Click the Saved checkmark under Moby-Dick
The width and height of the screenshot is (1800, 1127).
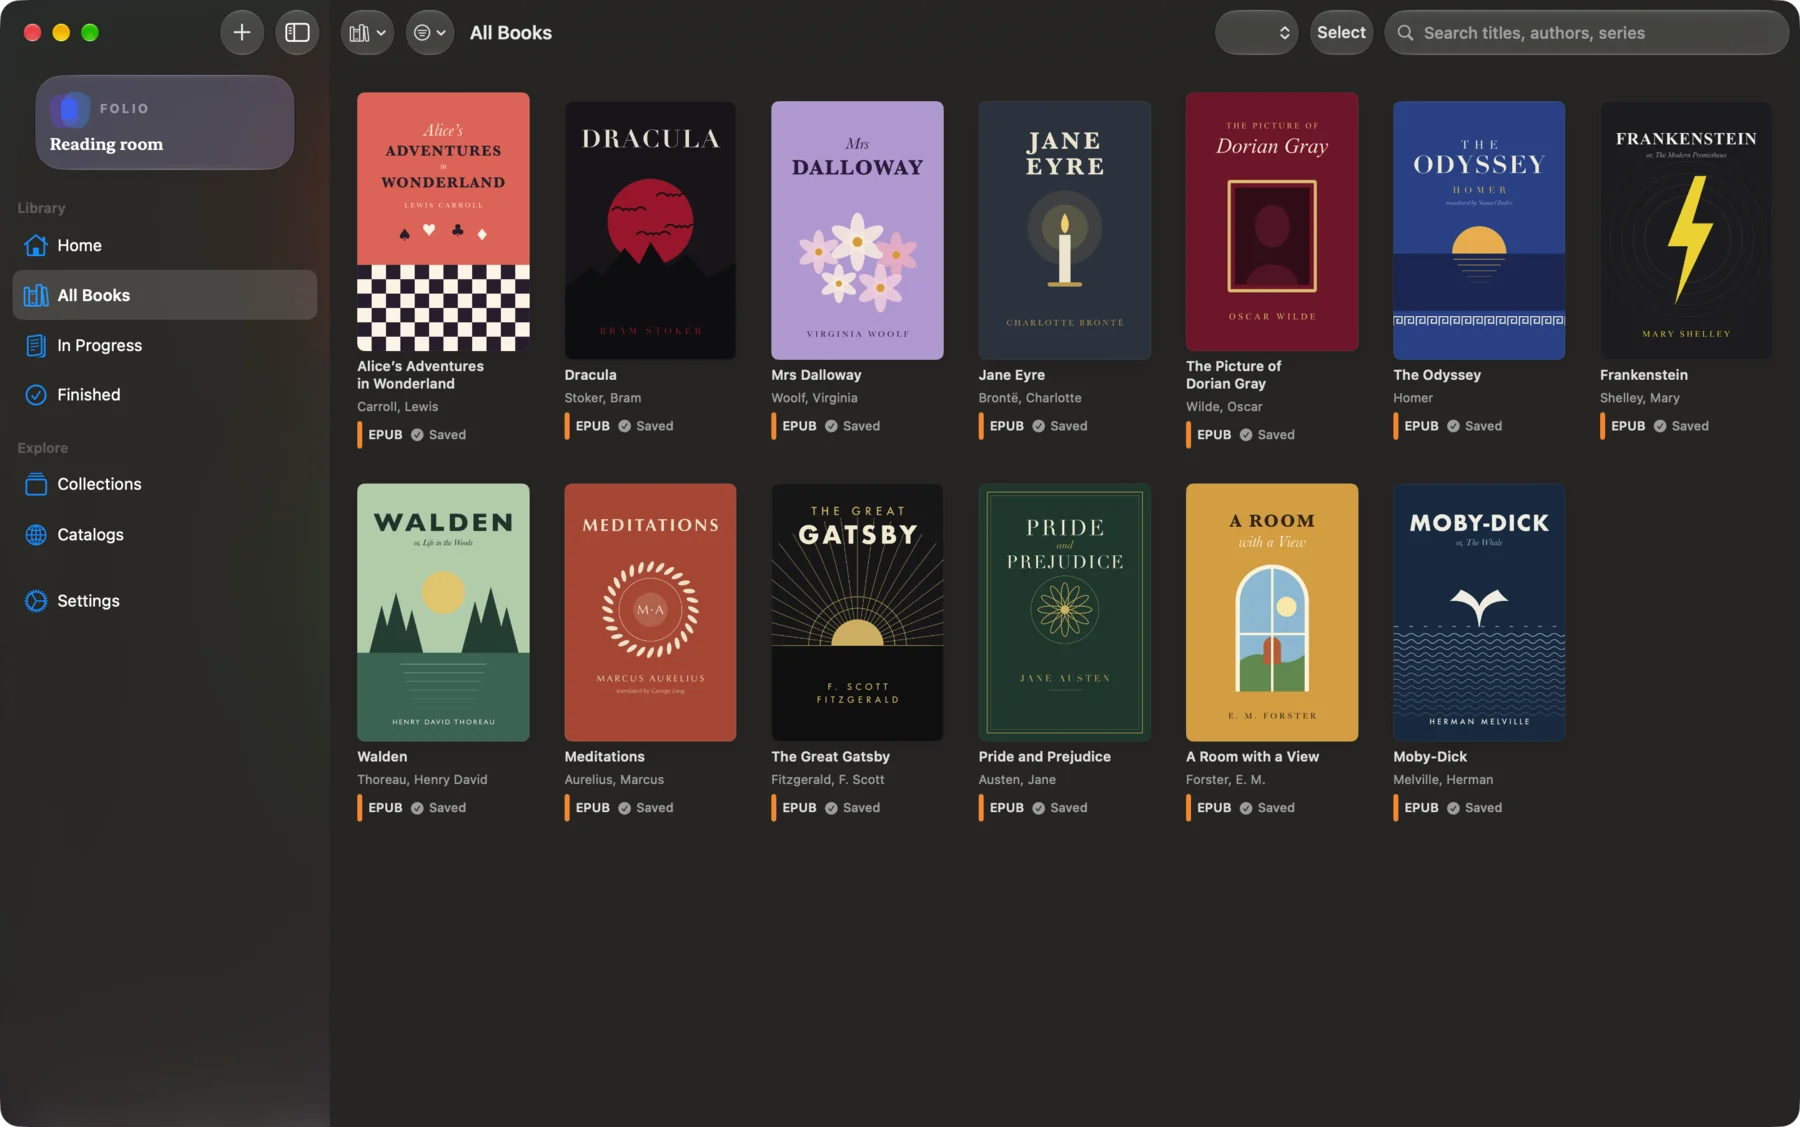point(1453,808)
